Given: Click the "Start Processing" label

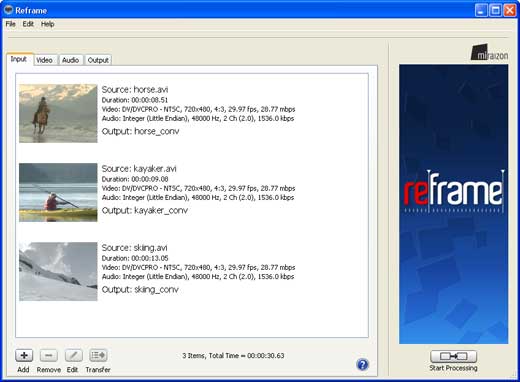Looking at the screenshot, I should coord(453,368).
